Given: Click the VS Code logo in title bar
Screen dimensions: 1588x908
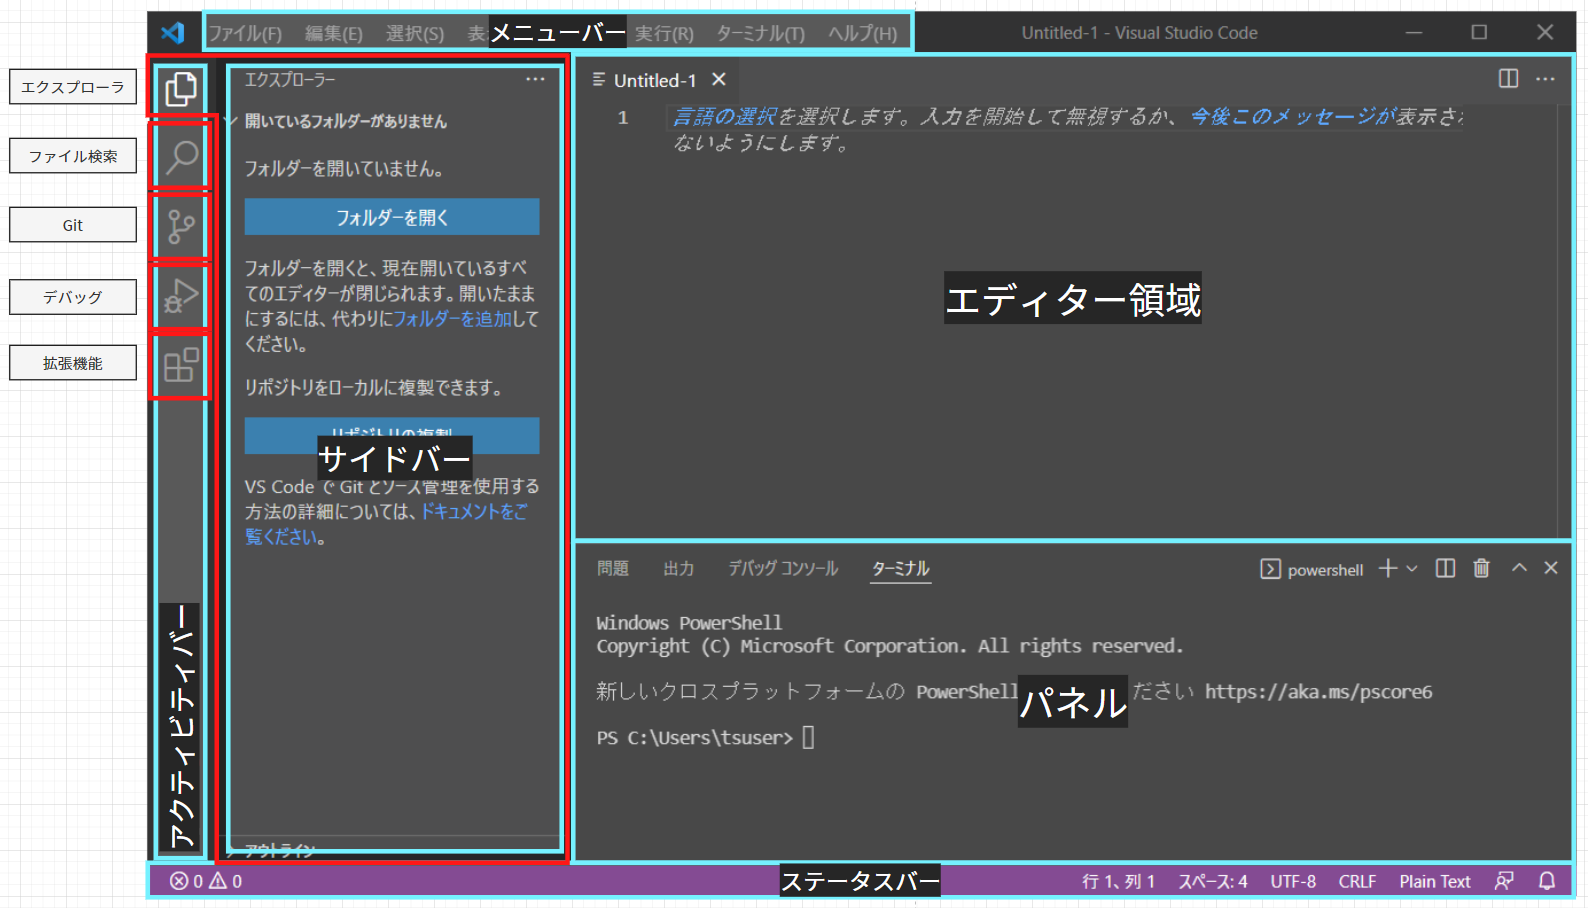Looking at the screenshot, I should point(173,32).
